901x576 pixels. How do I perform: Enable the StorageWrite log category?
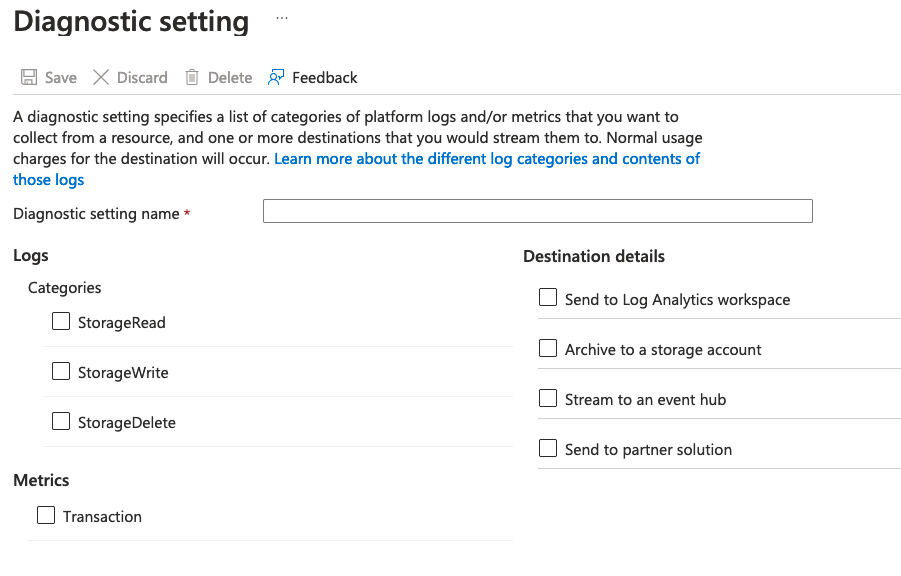pyautogui.click(x=60, y=371)
